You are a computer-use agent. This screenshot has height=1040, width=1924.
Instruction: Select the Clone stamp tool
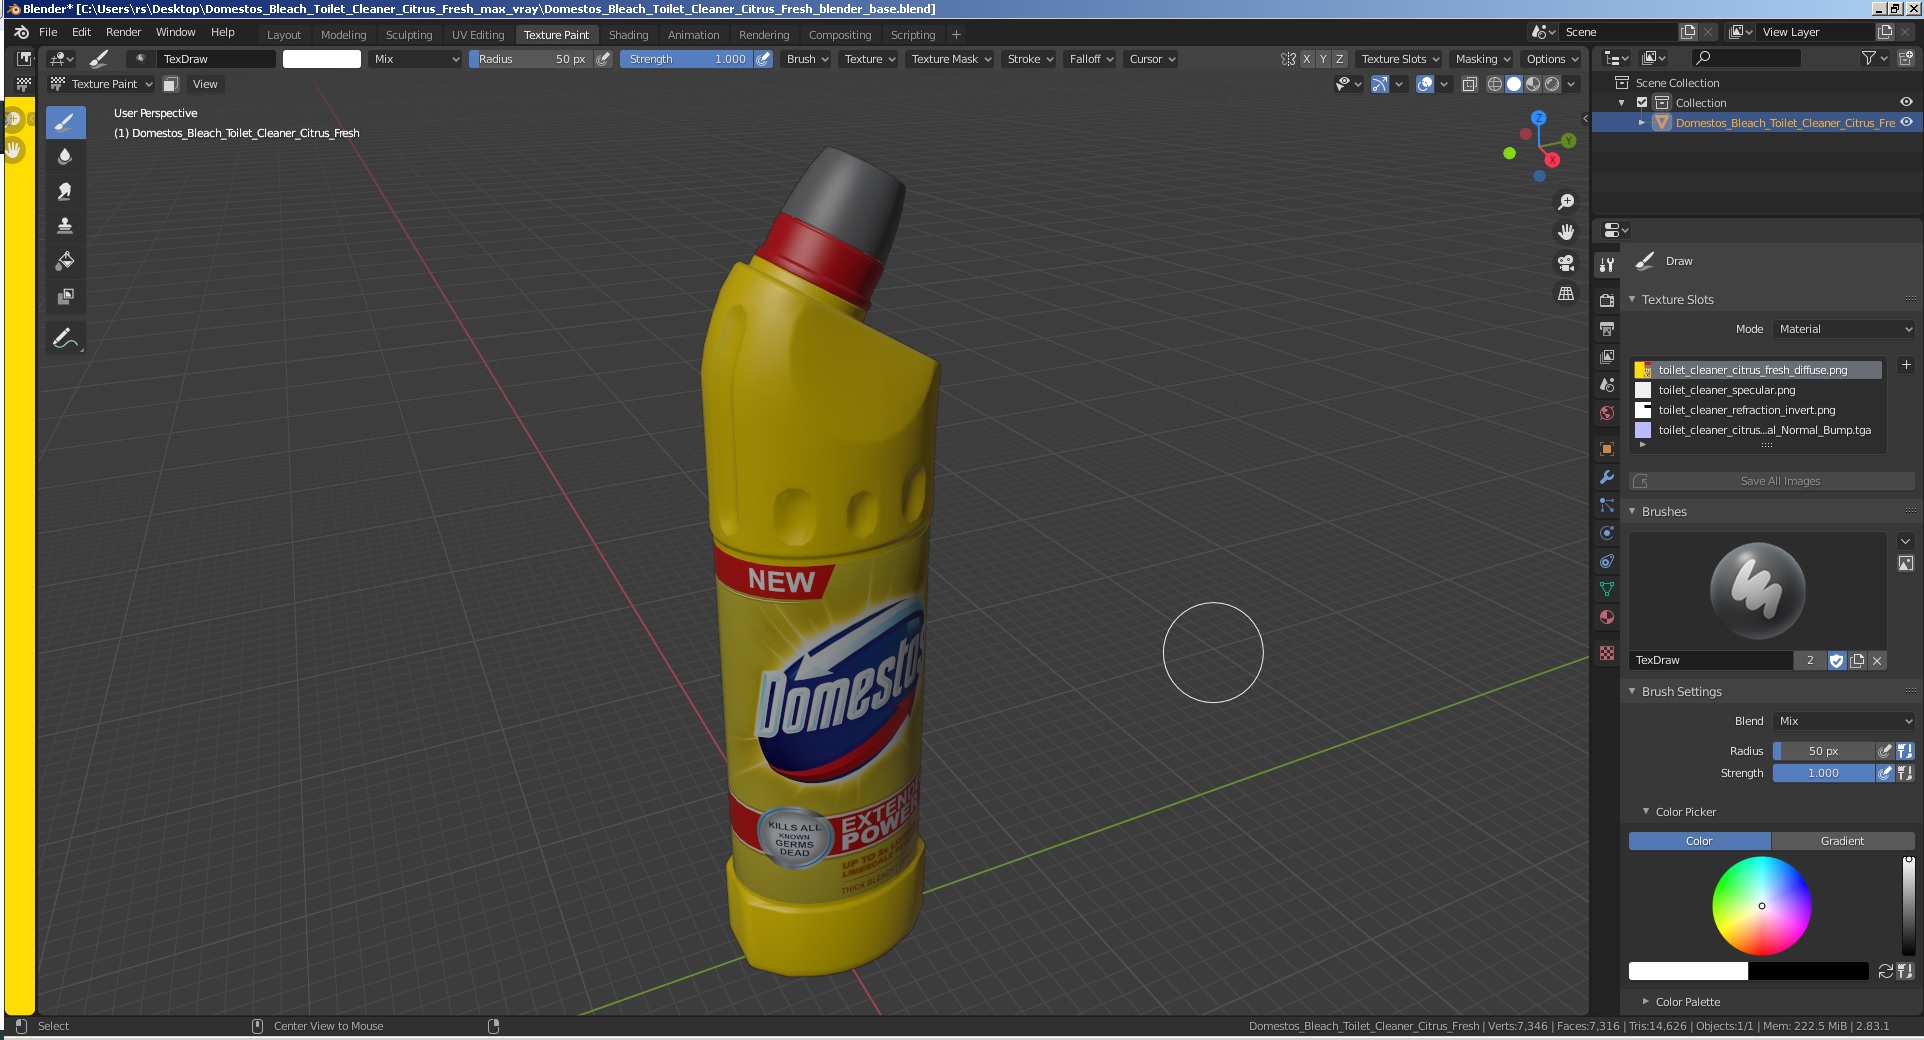(65, 226)
